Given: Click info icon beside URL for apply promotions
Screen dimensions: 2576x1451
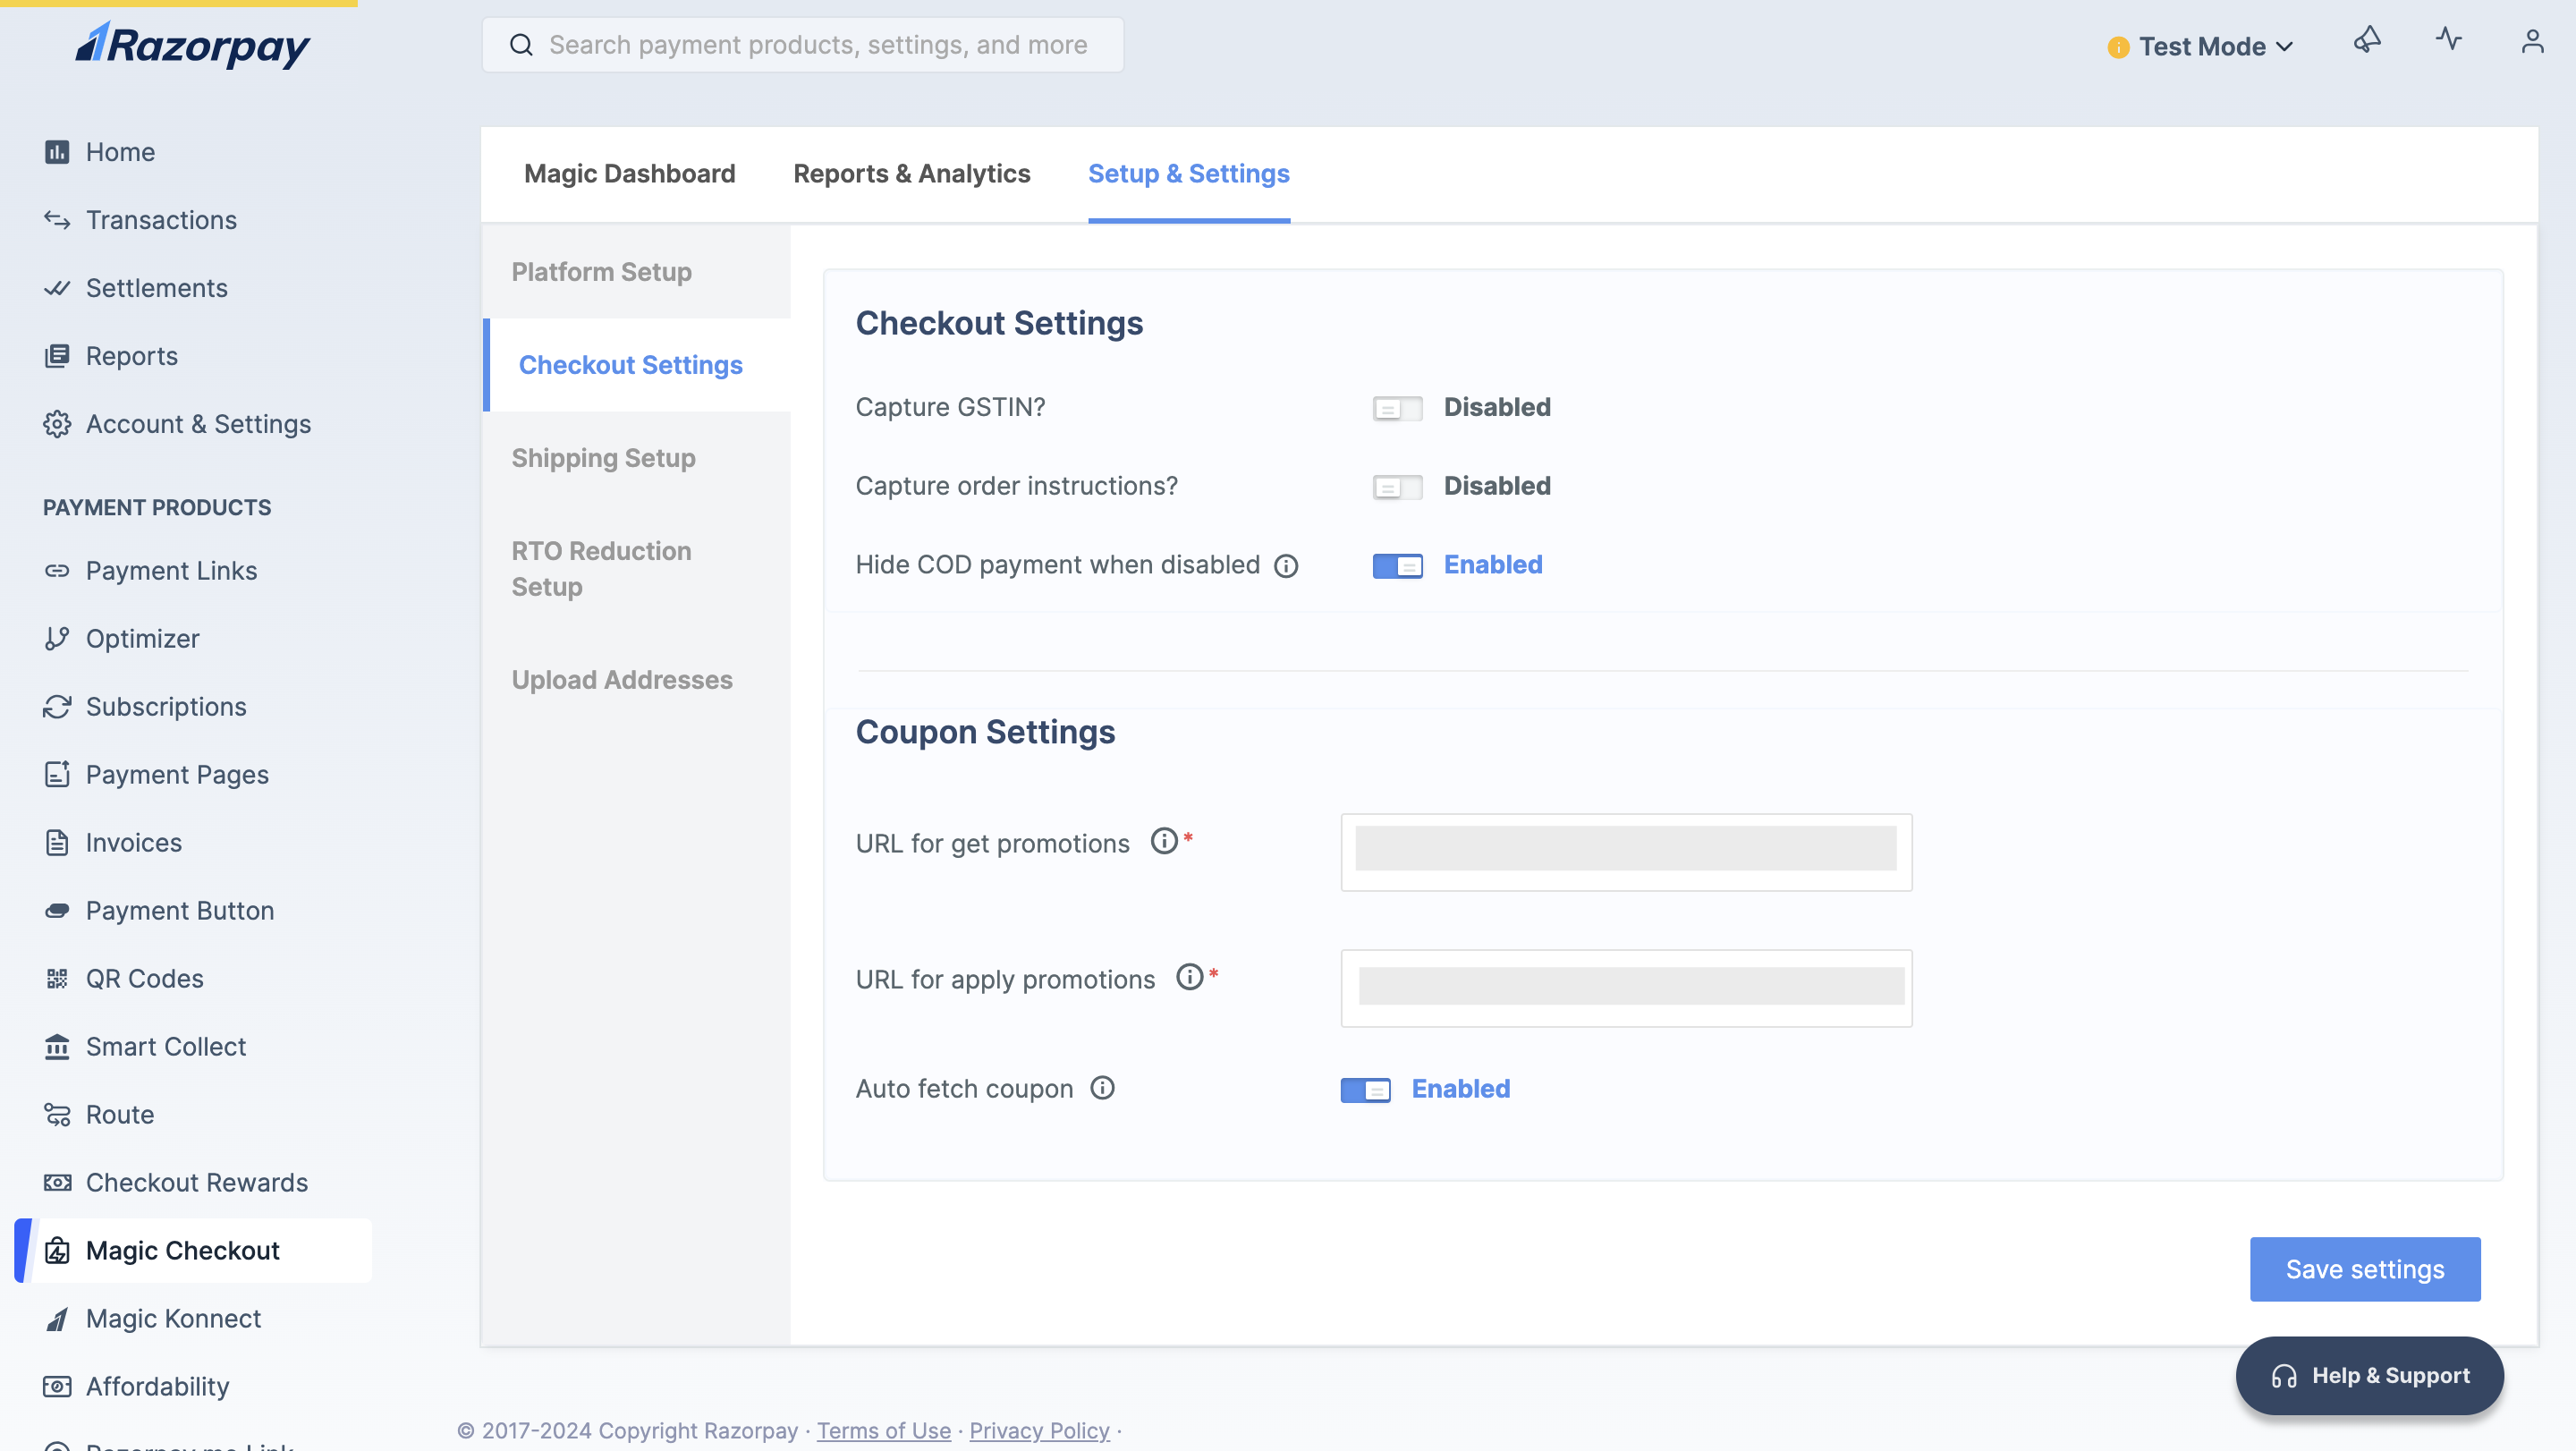Looking at the screenshot, I should click(x=1189, y=977).
